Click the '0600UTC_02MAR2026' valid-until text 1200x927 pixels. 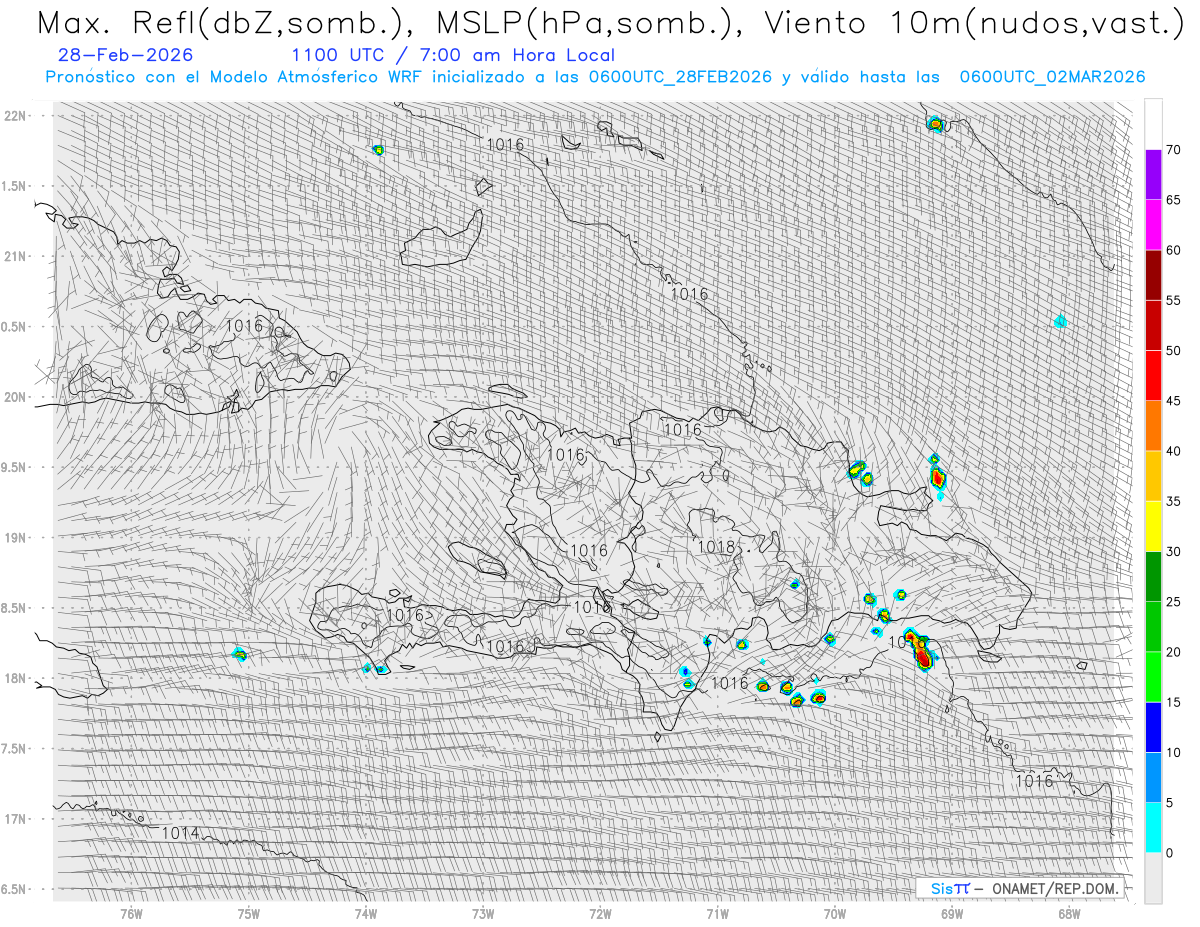(1052, 77)
